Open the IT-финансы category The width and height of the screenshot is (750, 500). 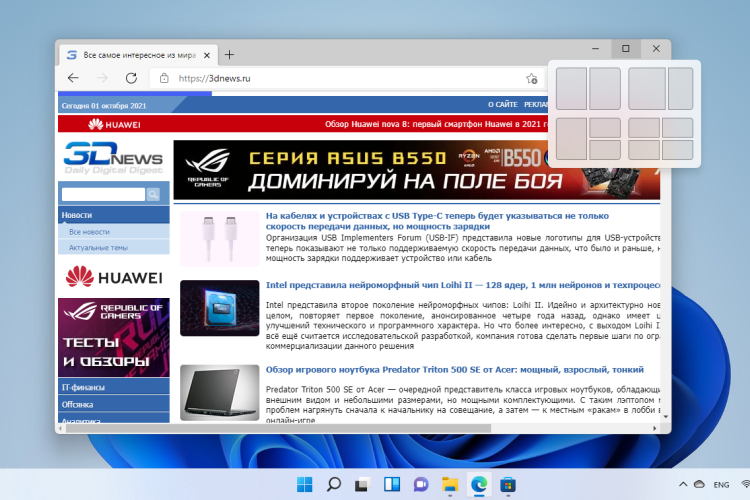pyautogui.click(x=84, y=387)
